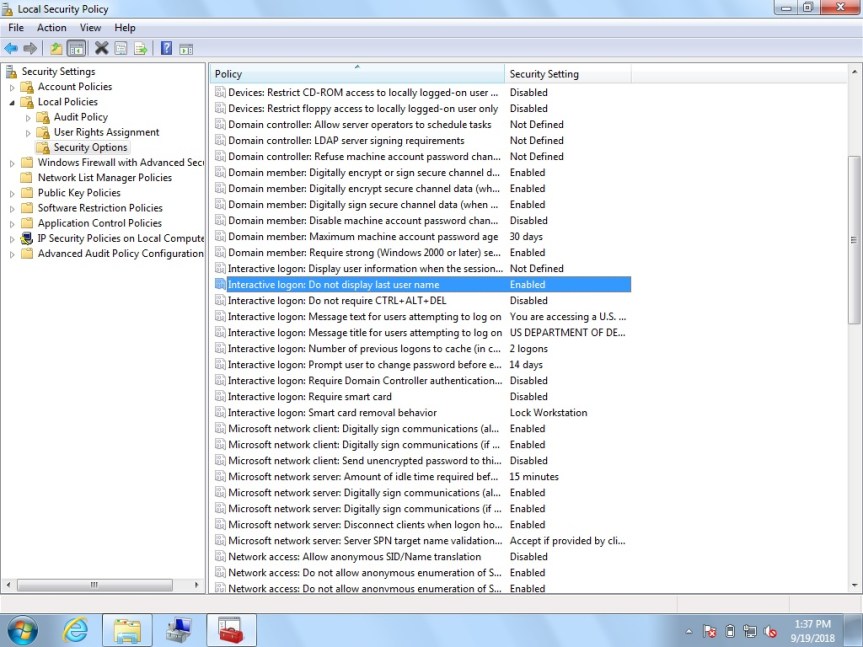863x647 pixels.
Task: Open Internet Explorer from the taskbar
Action: coord(76,630)
